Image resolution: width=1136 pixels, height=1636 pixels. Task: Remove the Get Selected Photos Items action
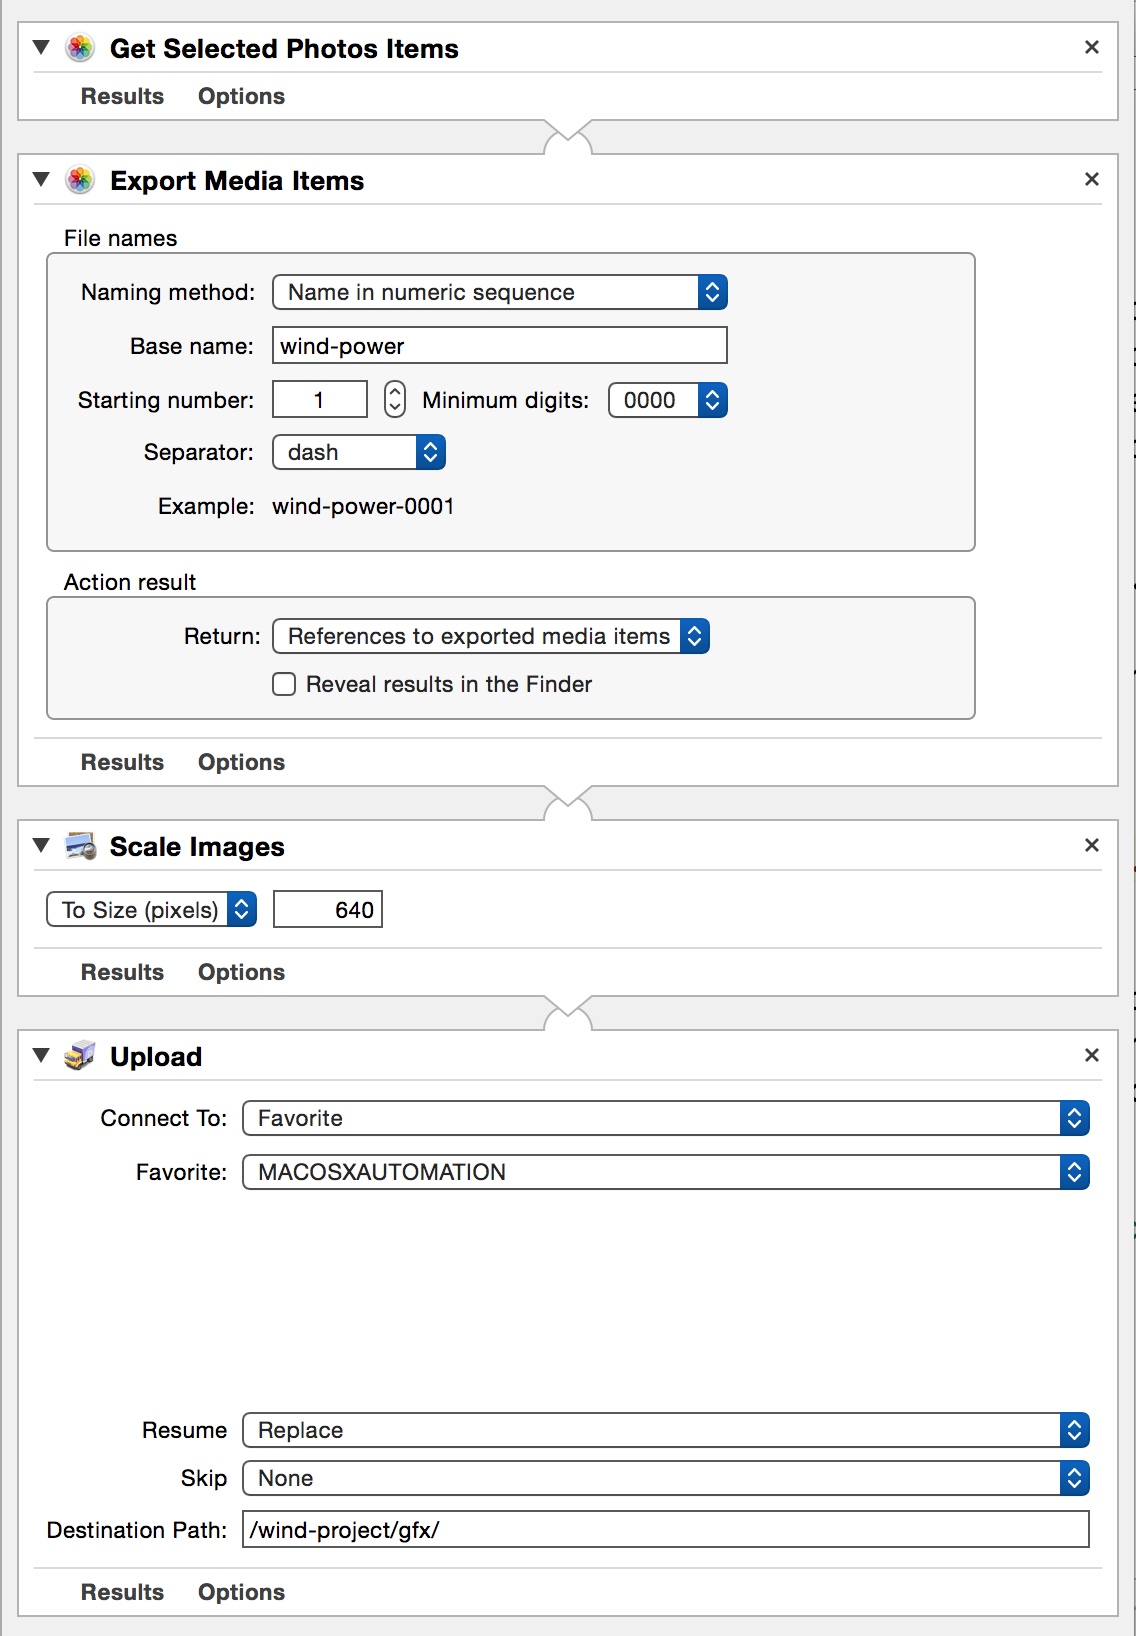1092,47
